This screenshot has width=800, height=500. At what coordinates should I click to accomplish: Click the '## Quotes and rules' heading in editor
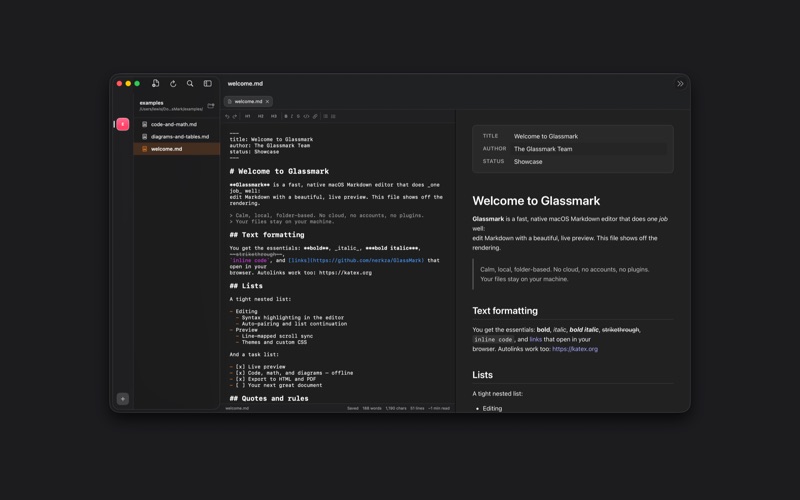[x=269, y=398]
